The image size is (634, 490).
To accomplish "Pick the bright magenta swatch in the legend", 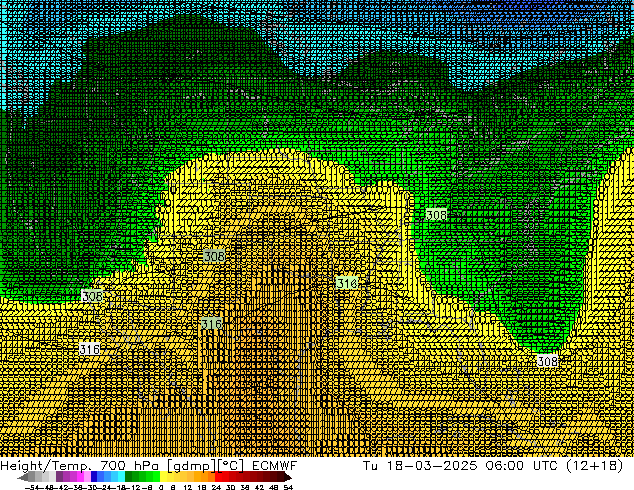I will [80, 477].
